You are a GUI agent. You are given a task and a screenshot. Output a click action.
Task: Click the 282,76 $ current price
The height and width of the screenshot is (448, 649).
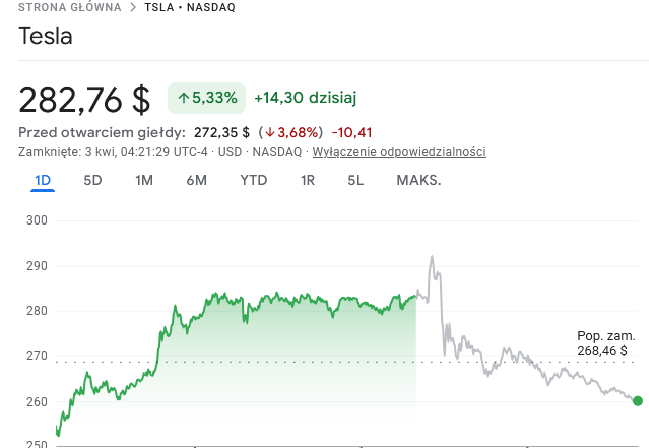(x=84, y=99)
